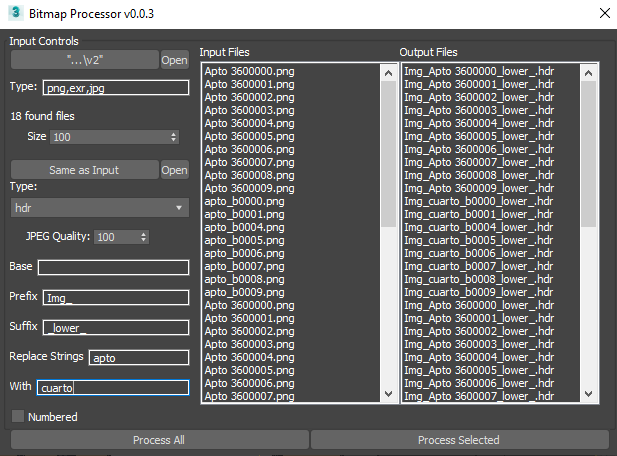Click the input folder path button "...\v2"
Image resolution: width=617 pixels, height=456 pixels.
85,60
